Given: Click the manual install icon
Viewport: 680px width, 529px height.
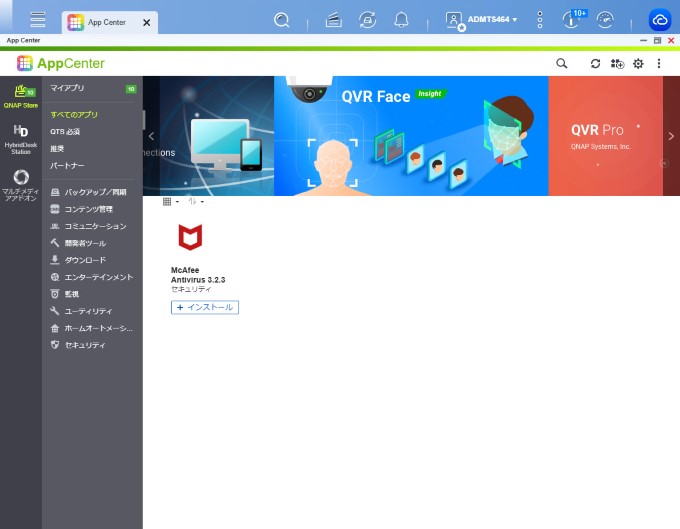Looking at the screenshot, I should [617, 64].
